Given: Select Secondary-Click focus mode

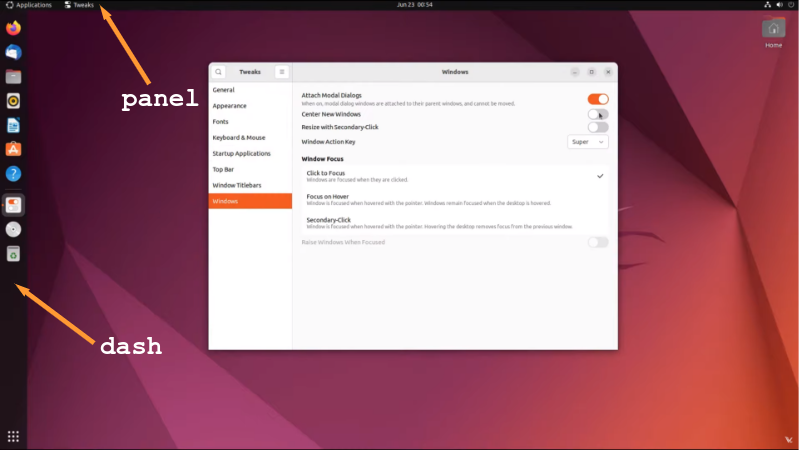Looking at the screenshot, I should (455, 223).
